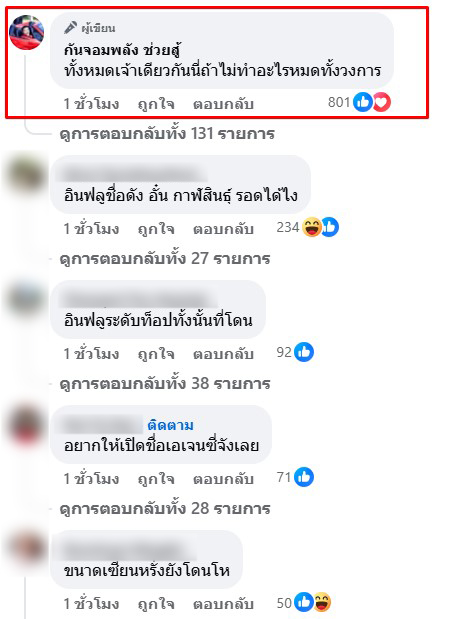Click ตอบกลับ under the อินฟลูระดับท็อป comment
Viewport: 459px width, 619px height.
coord(223,354)
